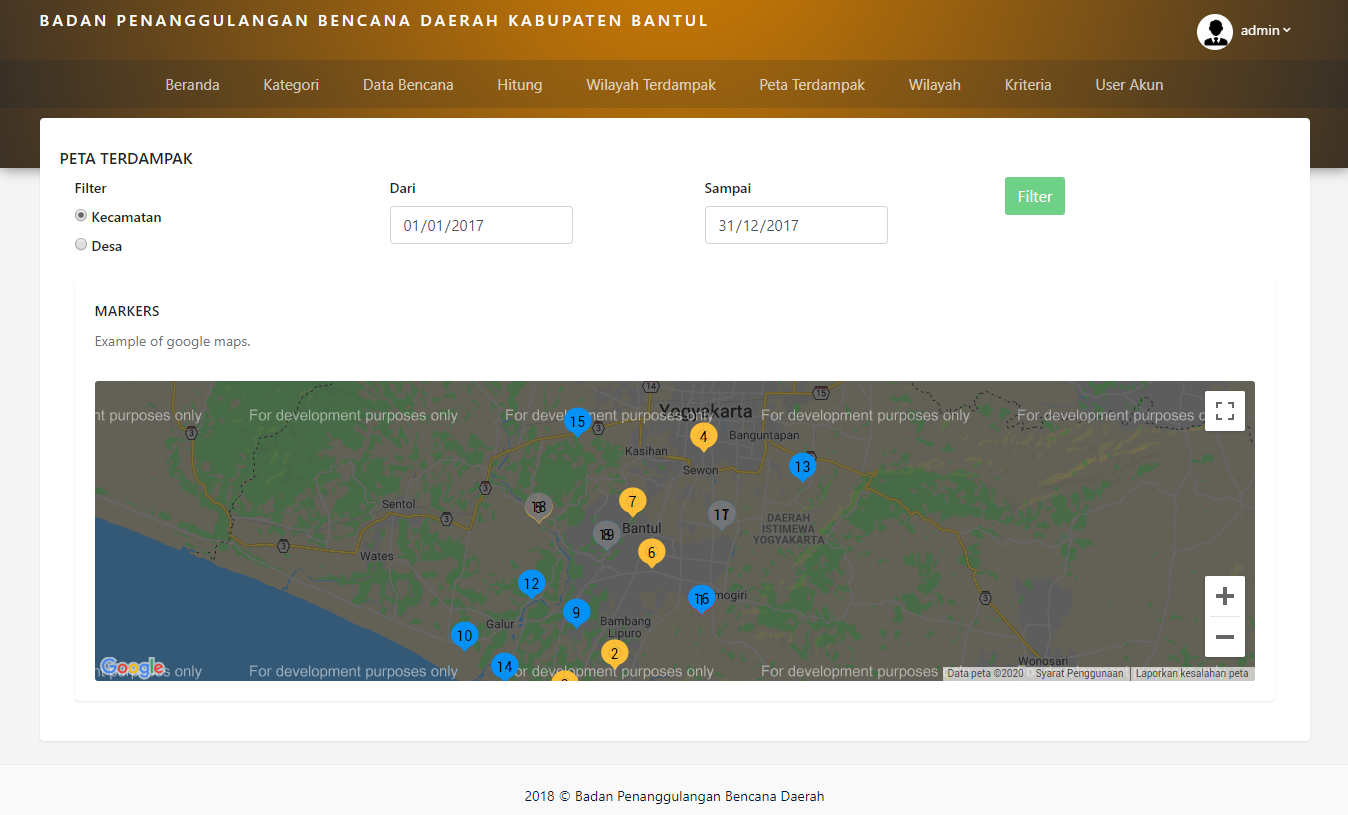Click Laporkan kesalahan peta link

(x=1192, y=674)
